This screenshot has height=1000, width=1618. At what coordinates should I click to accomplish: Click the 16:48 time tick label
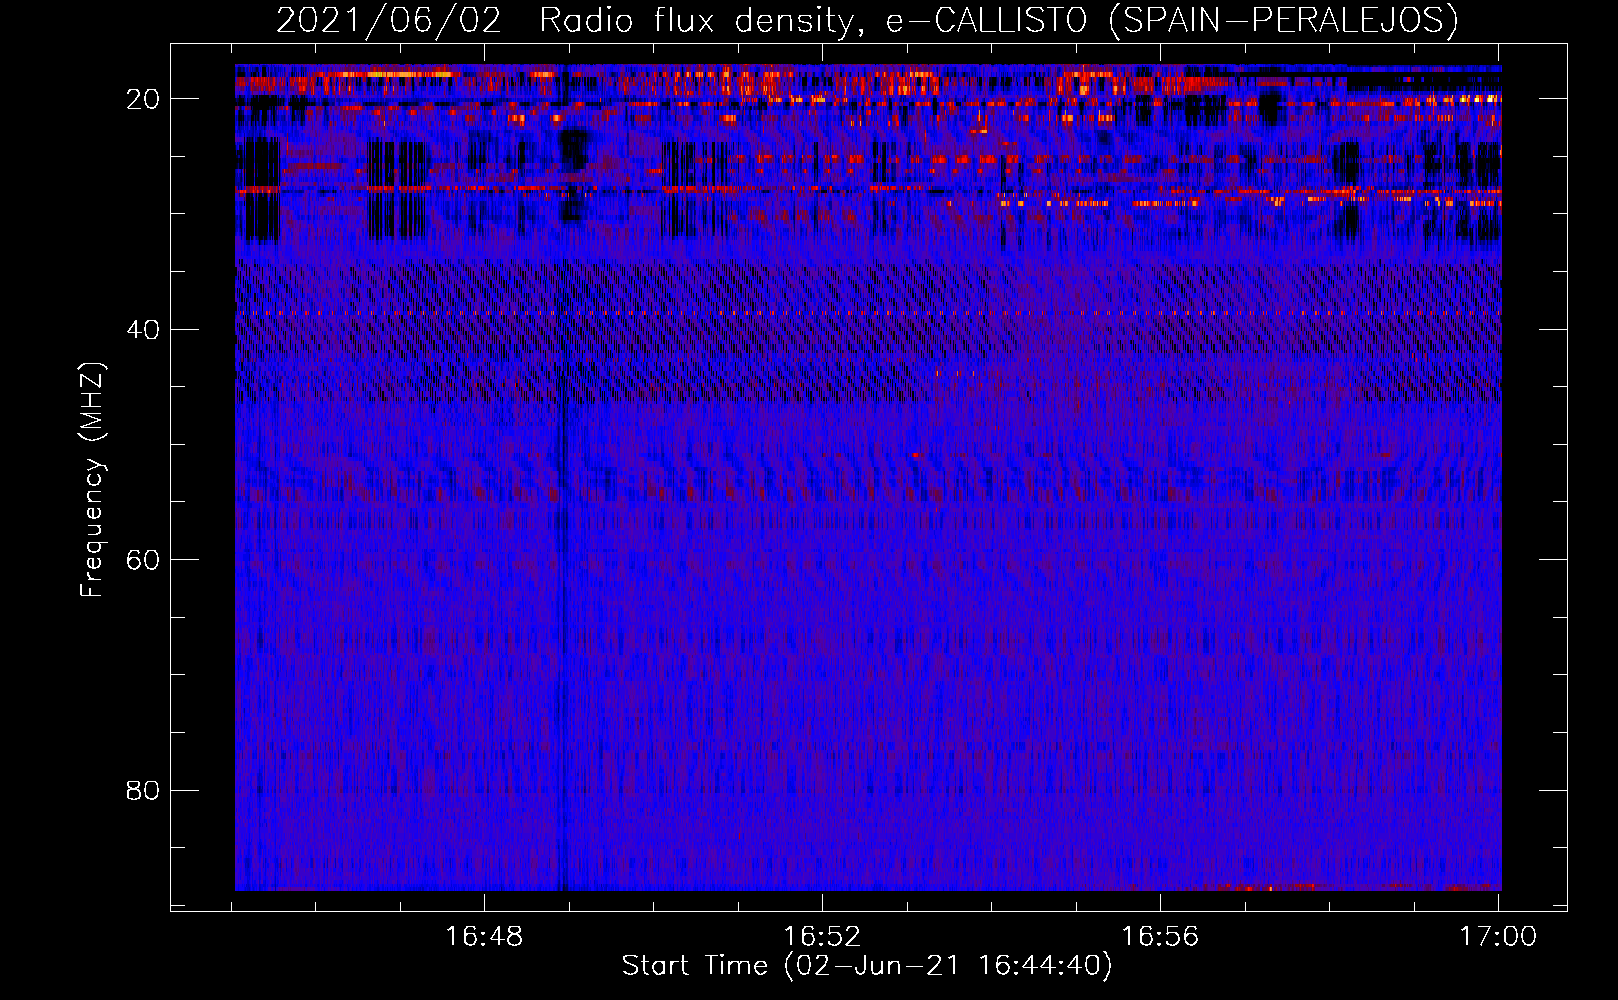tap(484, 937)
